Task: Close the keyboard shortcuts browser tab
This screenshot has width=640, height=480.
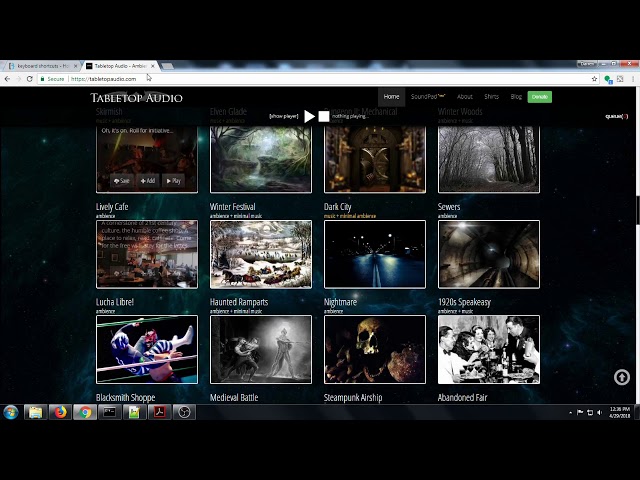Action: point(76,66)
